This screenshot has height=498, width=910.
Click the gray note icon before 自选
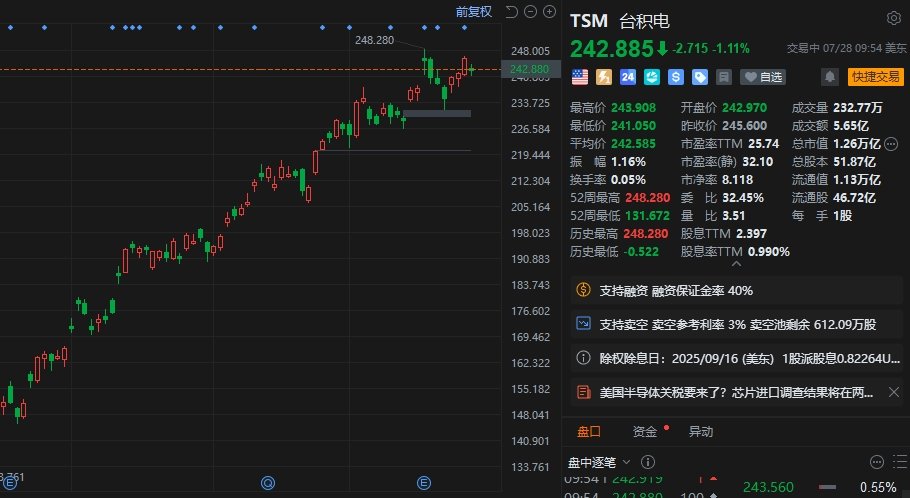[x=724, y=77]
